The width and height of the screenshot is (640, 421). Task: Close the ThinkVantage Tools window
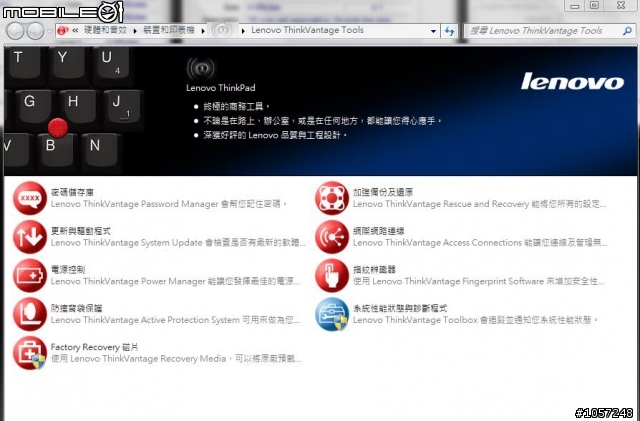[621, 5]
